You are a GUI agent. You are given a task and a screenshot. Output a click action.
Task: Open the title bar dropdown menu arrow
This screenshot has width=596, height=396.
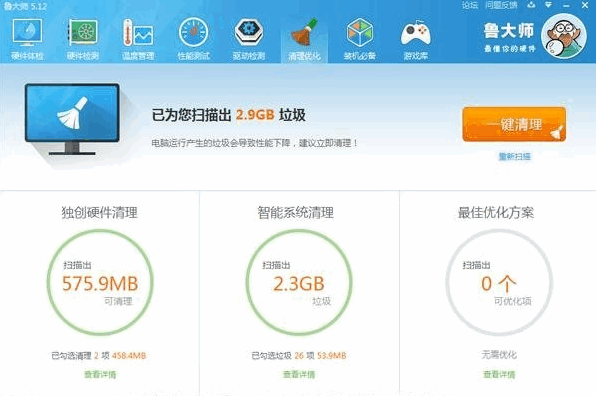point(548,5)
